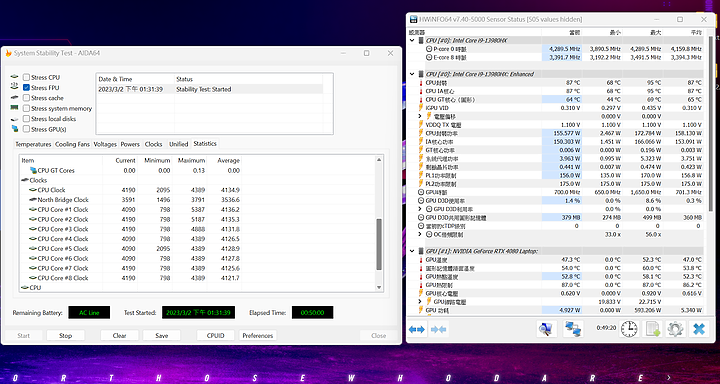The width and height of the screenshot is (720, 384).
Task: Click the icon beside Stress FPU
Action: 15,87
